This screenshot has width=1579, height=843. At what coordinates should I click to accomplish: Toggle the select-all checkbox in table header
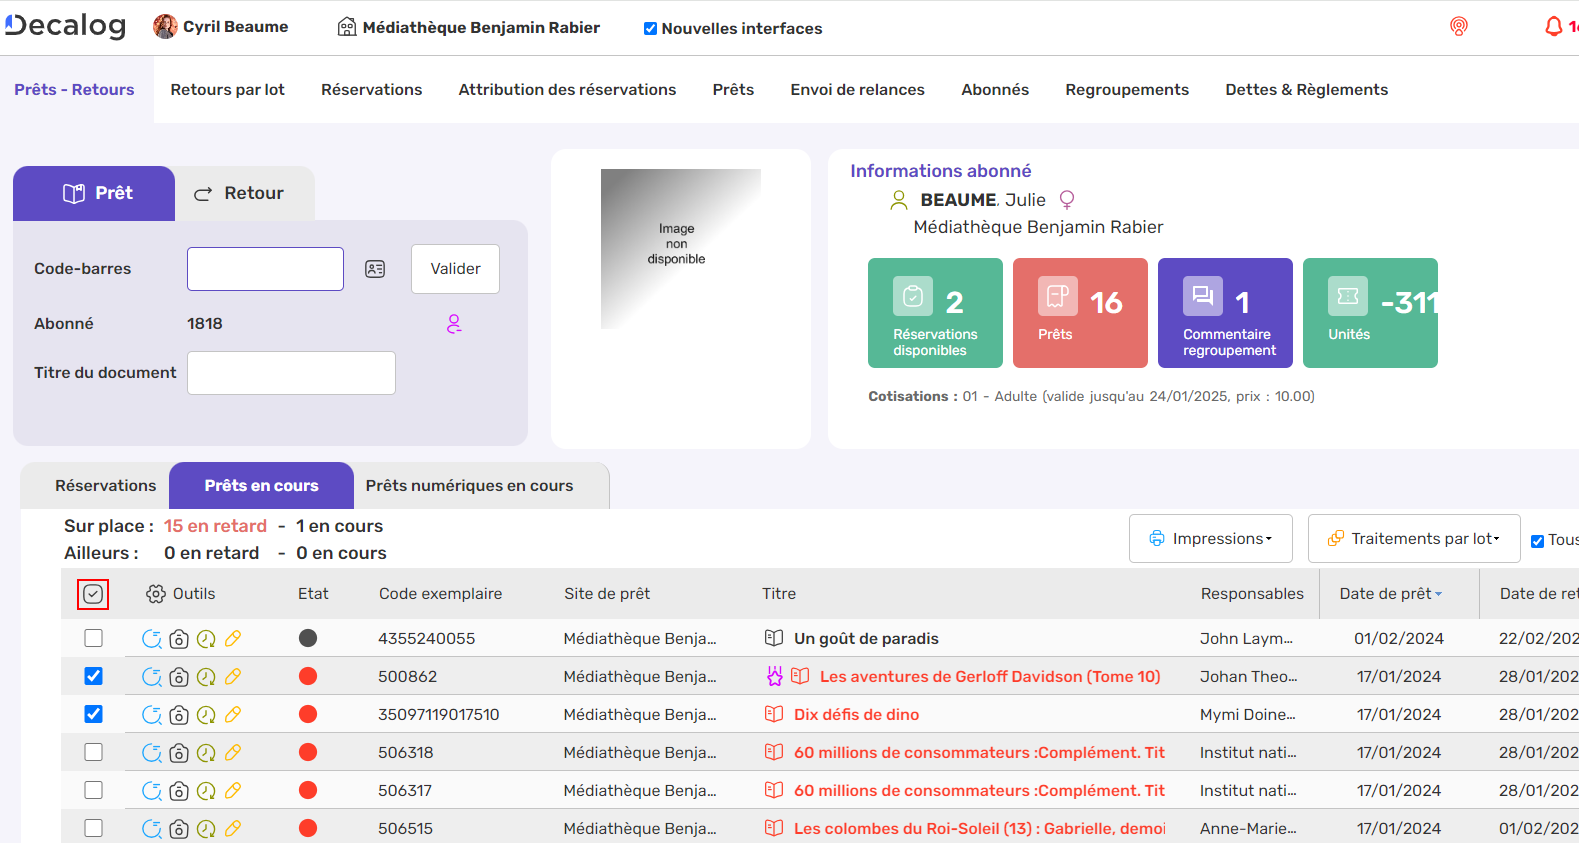coord(93,594)
